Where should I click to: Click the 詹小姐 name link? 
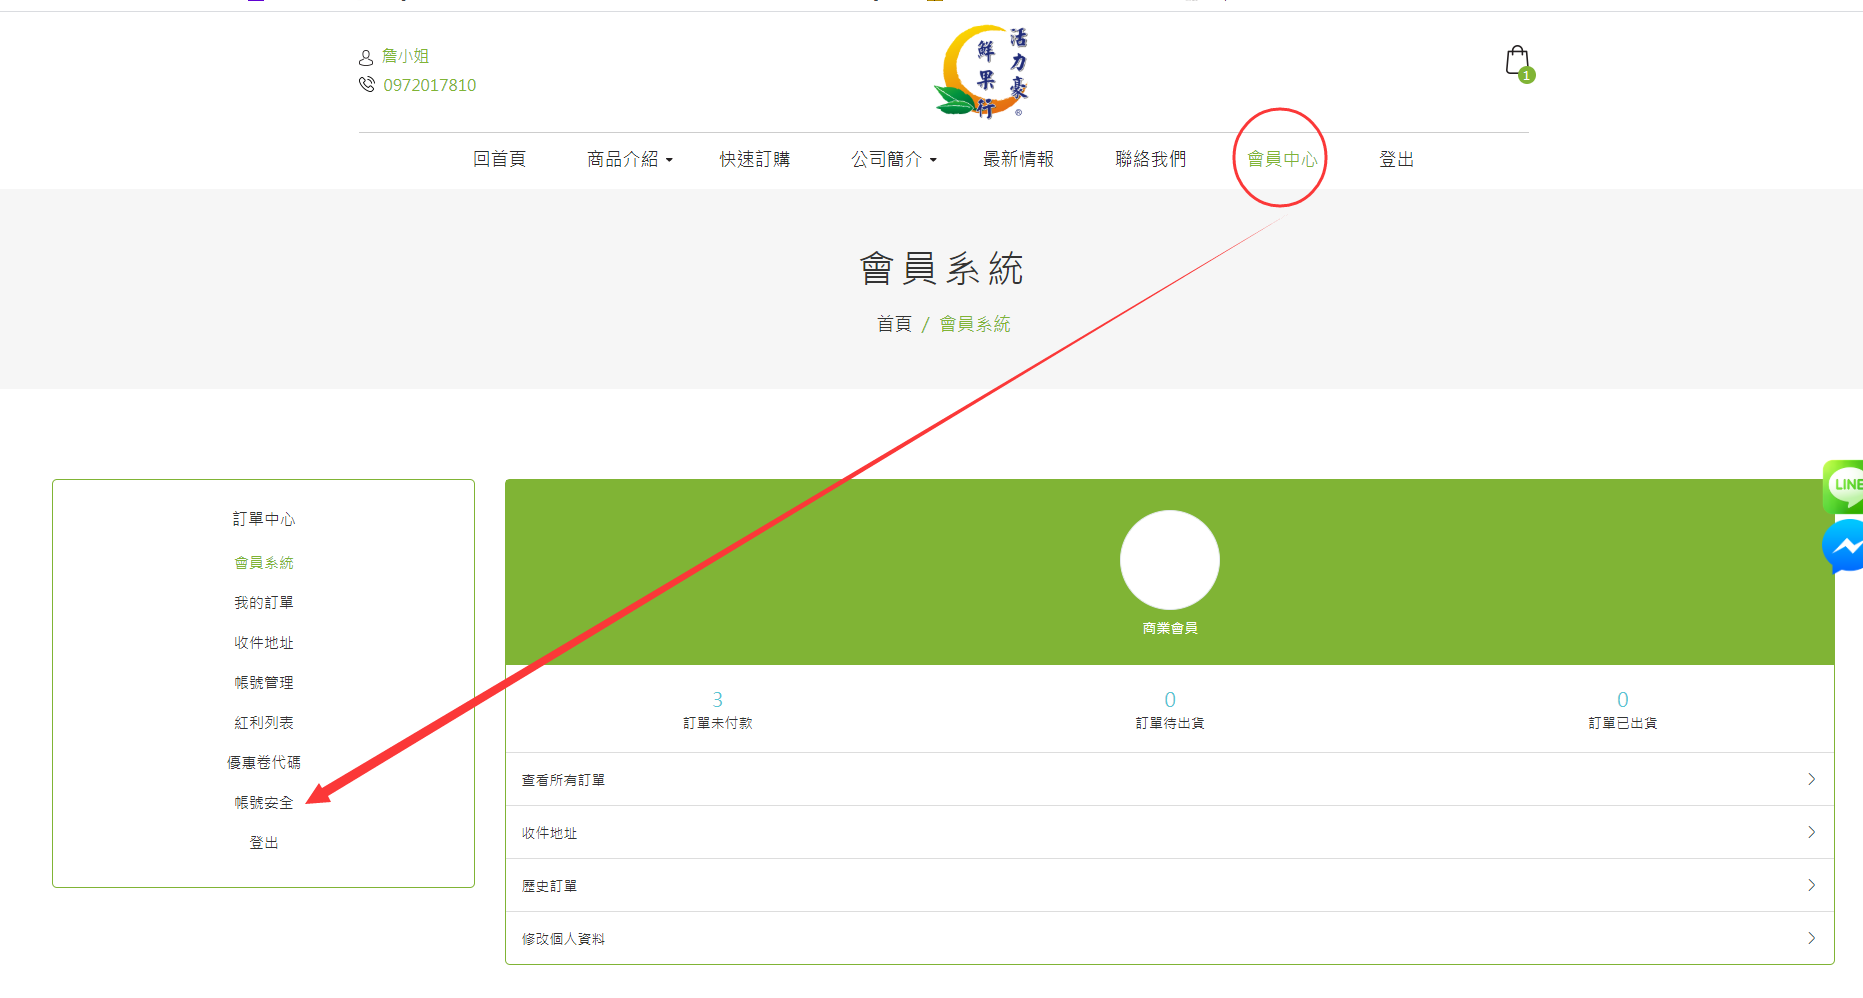point(405,56)
